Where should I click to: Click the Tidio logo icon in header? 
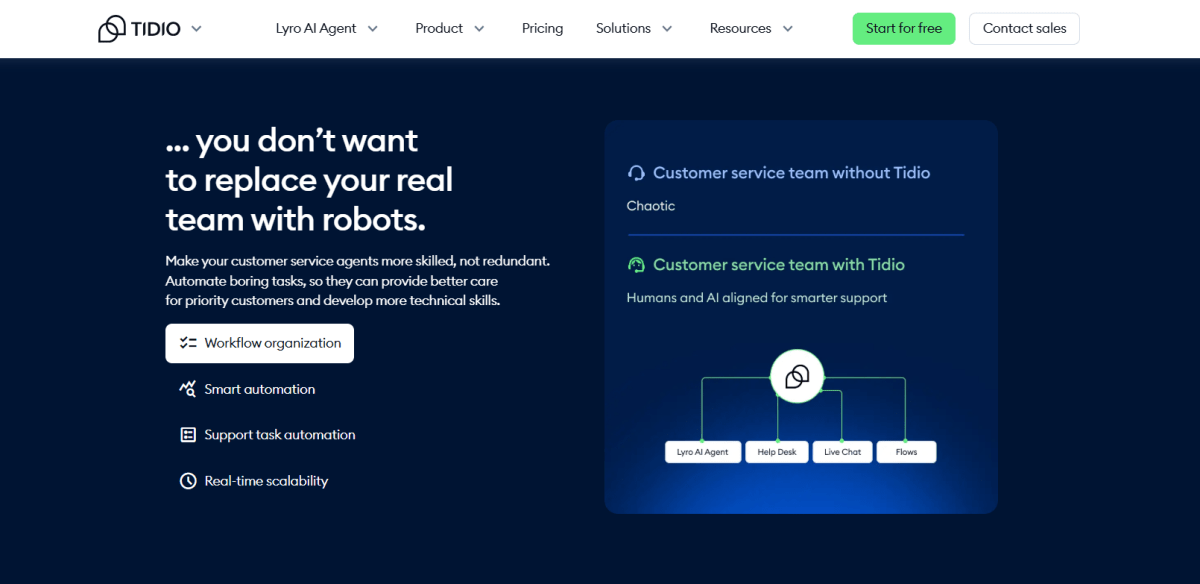pyautogui.click(x=111, y=29)
